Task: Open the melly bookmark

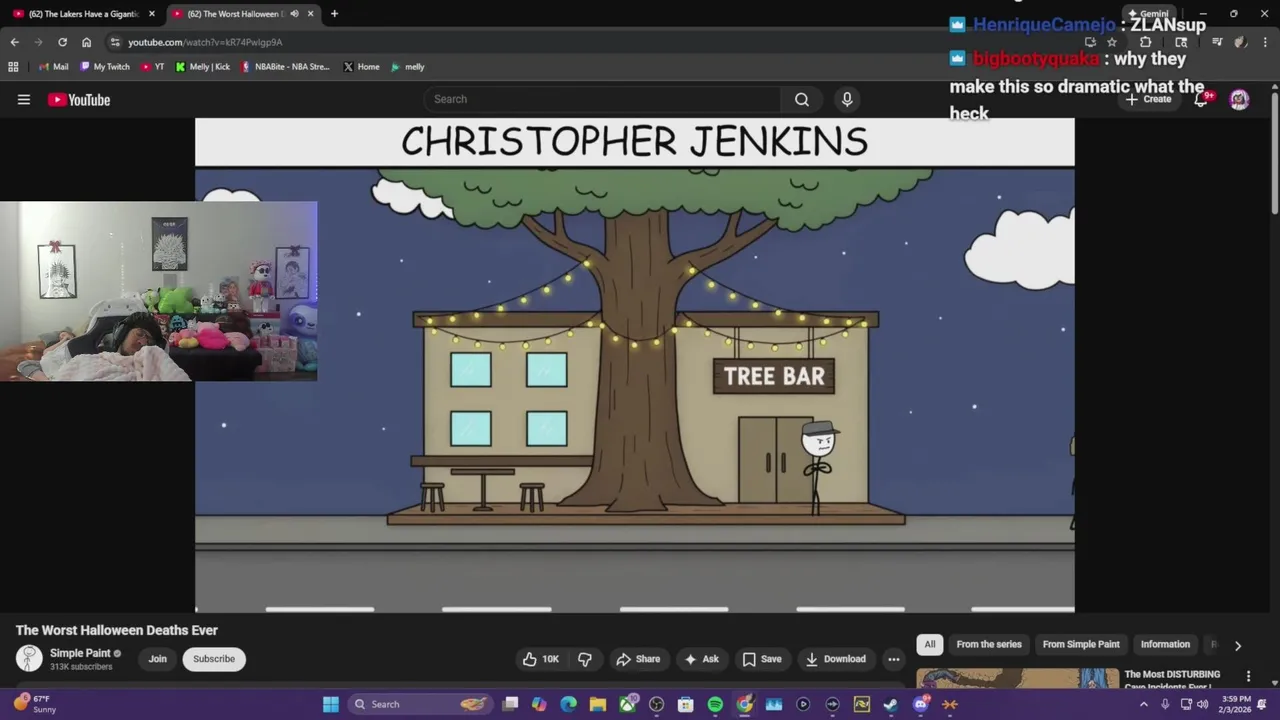Action: click(x=408, y=67)
